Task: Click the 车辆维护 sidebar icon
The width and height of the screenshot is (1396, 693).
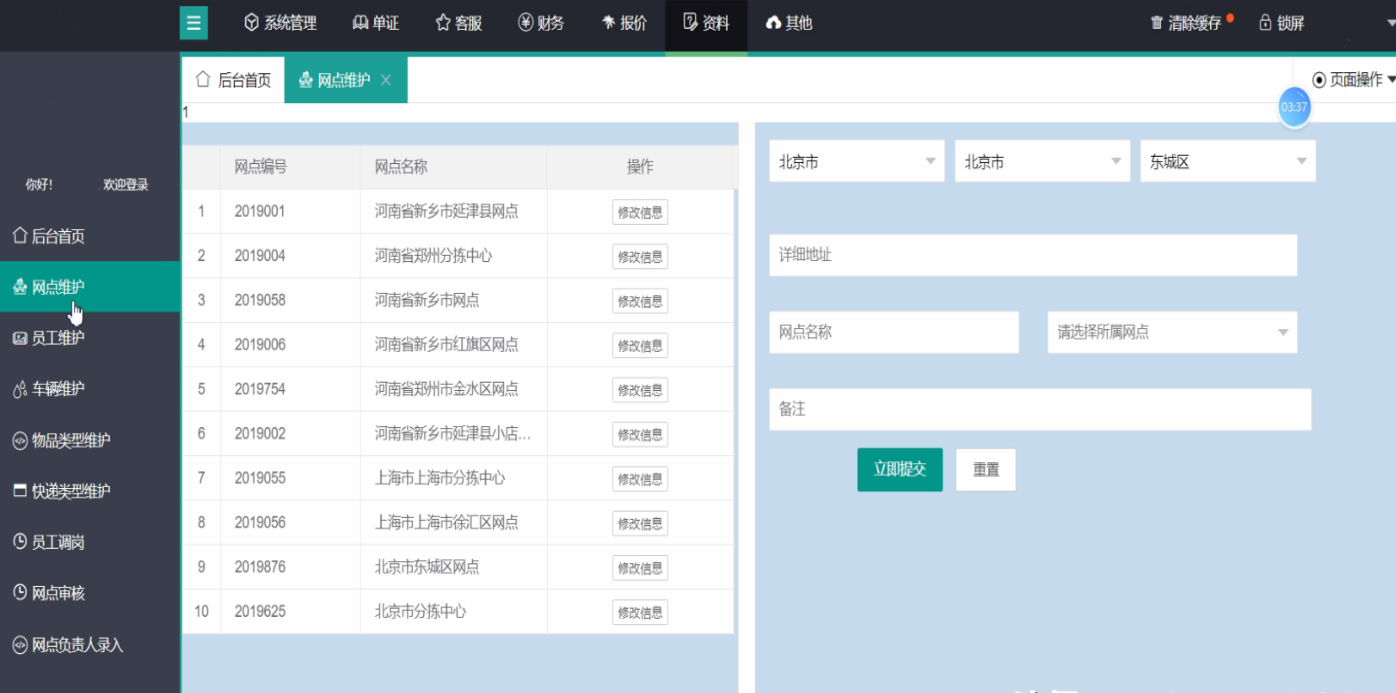Action: (19, 389)
